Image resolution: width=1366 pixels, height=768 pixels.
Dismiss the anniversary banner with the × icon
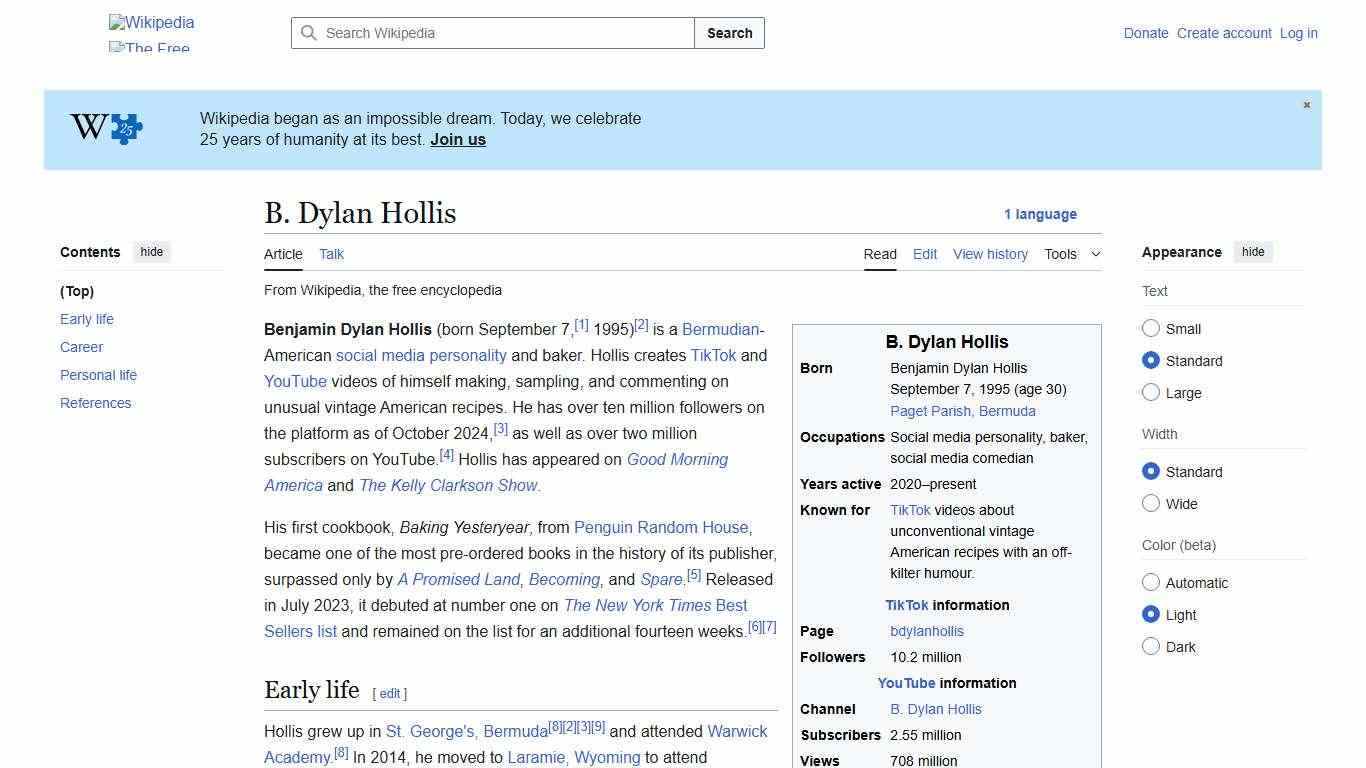[x=1306, y=104]
